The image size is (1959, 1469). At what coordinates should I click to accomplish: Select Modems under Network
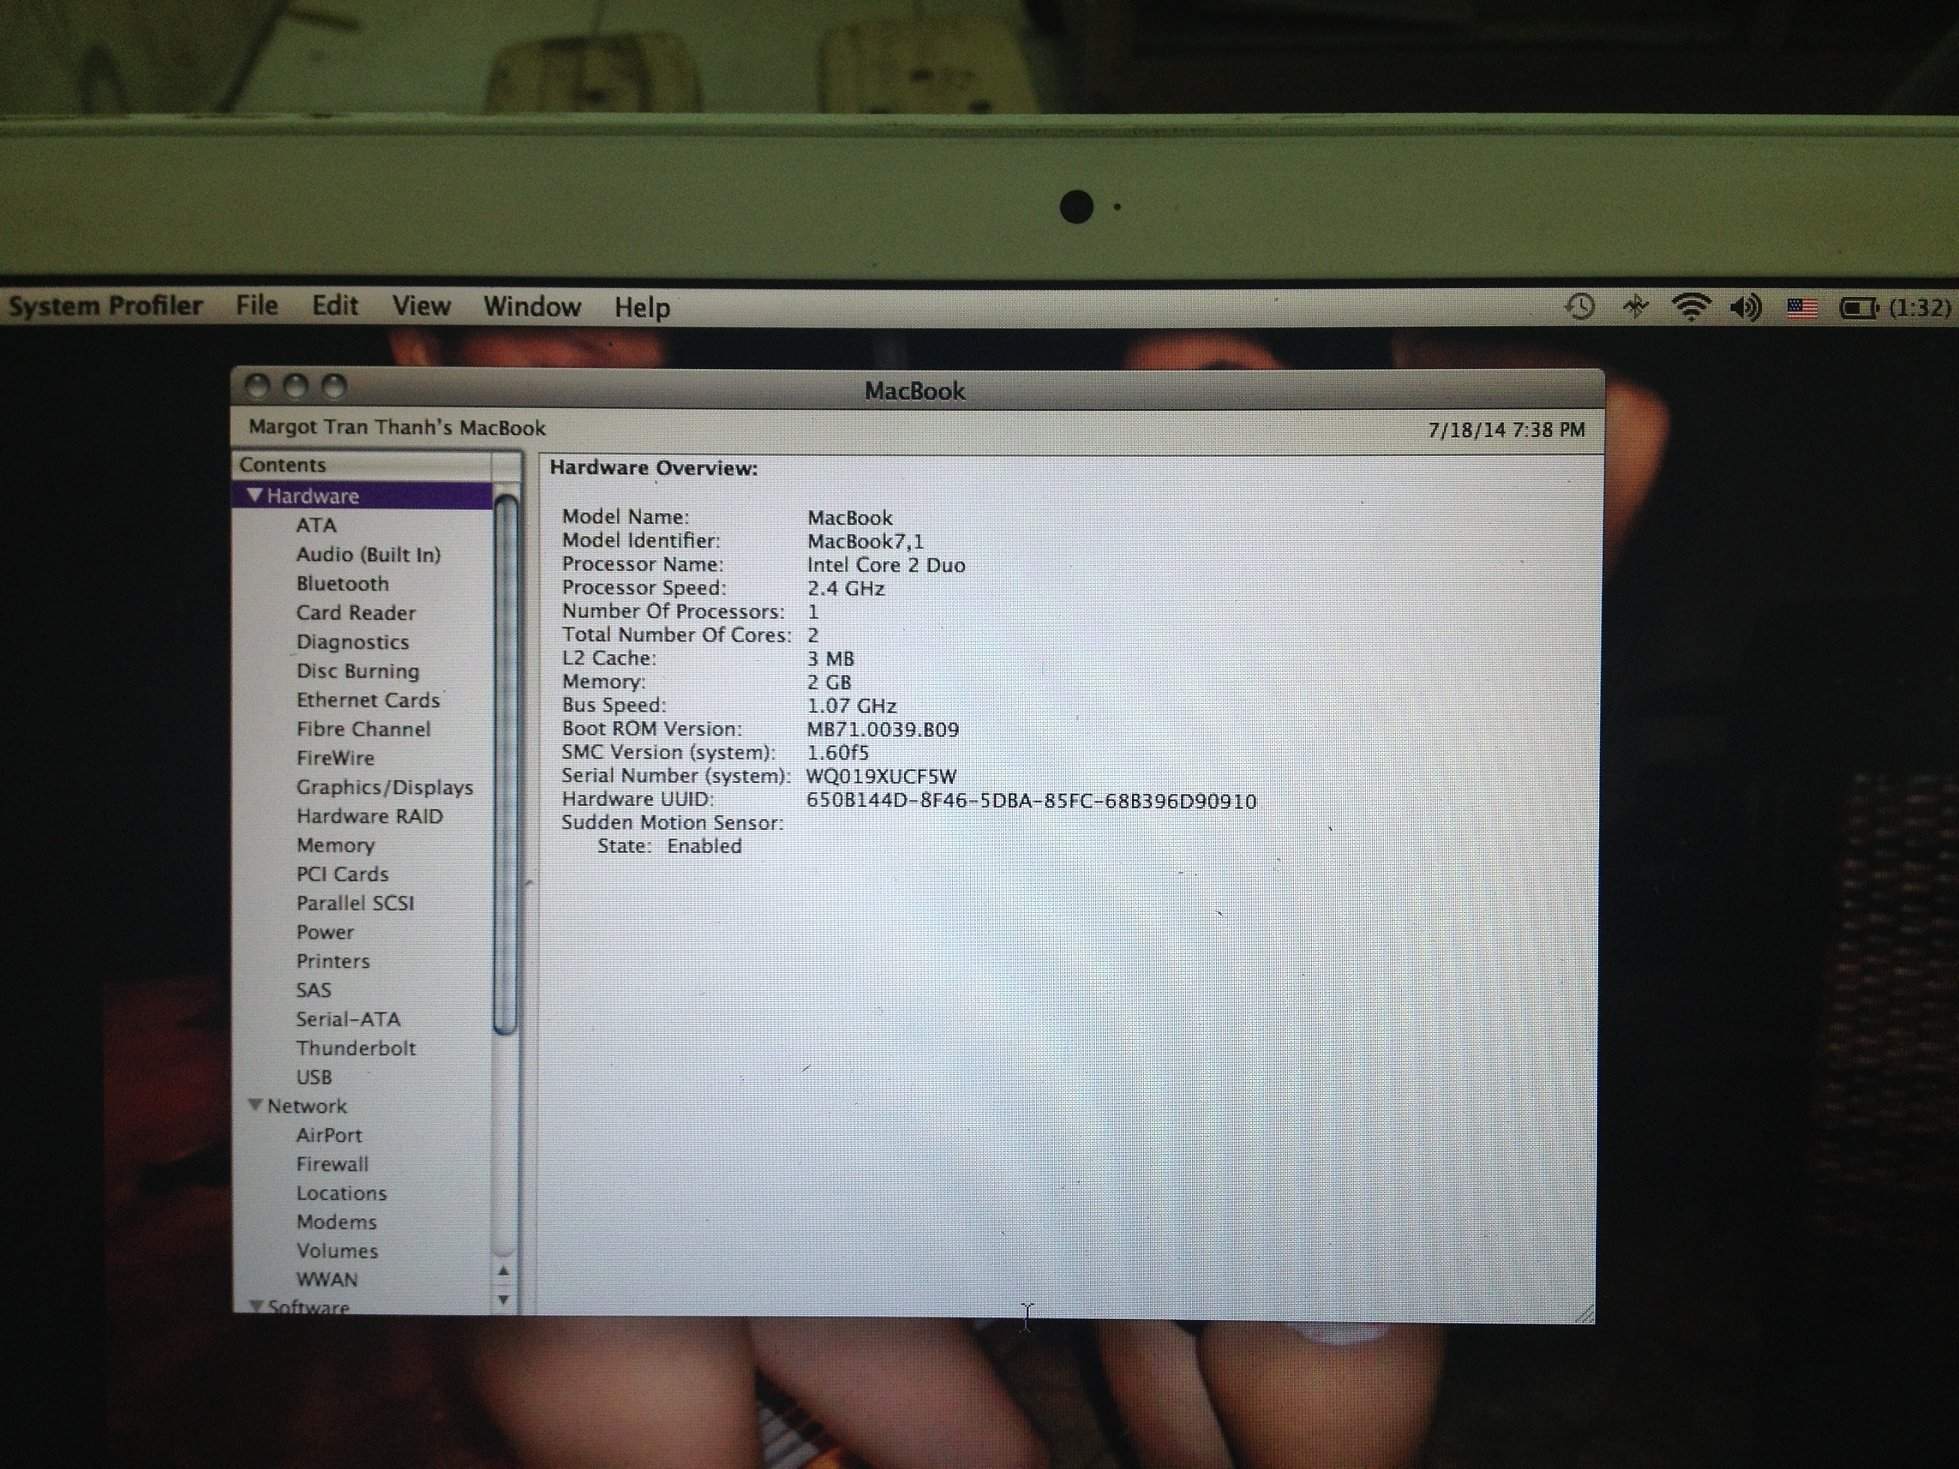(336, 1222)
